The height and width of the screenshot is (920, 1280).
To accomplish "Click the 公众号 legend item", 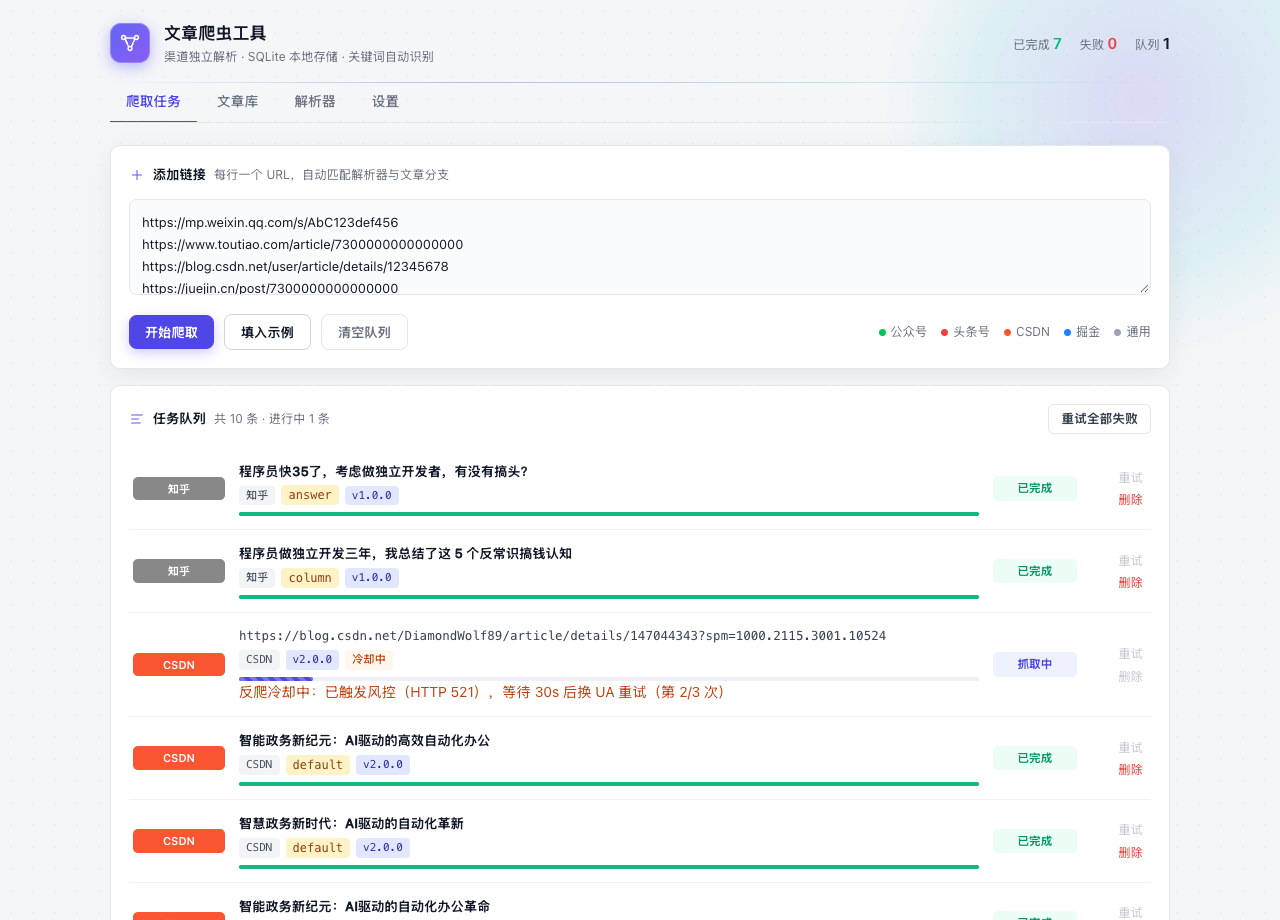I will point(903,332).
